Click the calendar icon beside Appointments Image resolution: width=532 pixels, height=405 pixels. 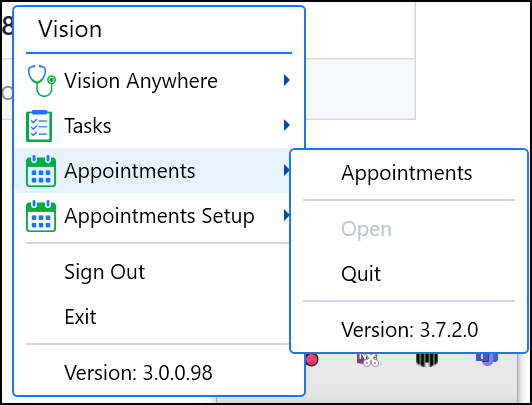(x=41, y=171)
